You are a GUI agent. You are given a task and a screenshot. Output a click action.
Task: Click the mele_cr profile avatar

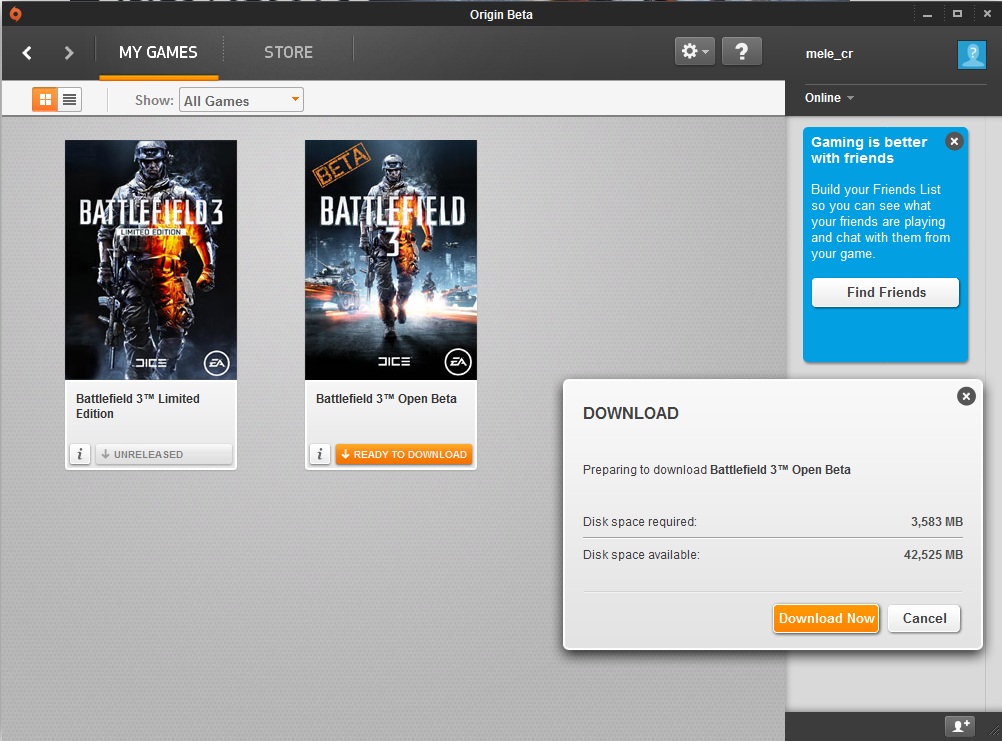pyautogui.click(x=971, y=54)
